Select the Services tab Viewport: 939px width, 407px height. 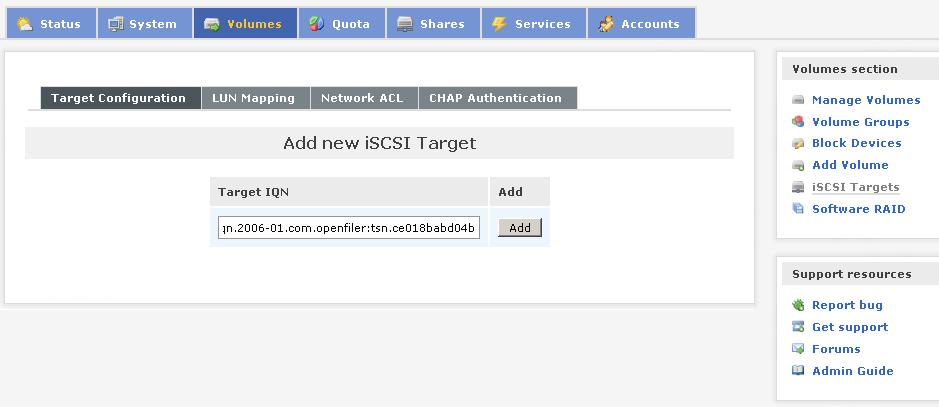[532, 24]
